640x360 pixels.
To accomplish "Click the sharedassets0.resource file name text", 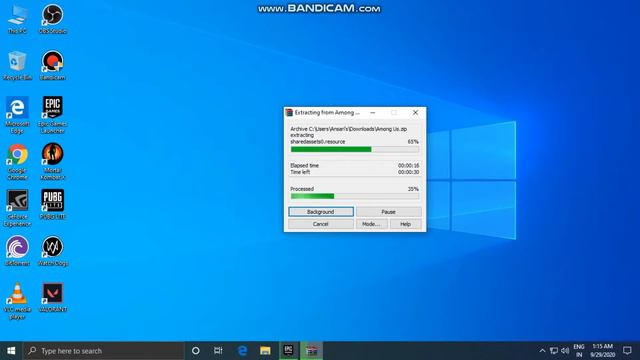I will tap(318, 142).
